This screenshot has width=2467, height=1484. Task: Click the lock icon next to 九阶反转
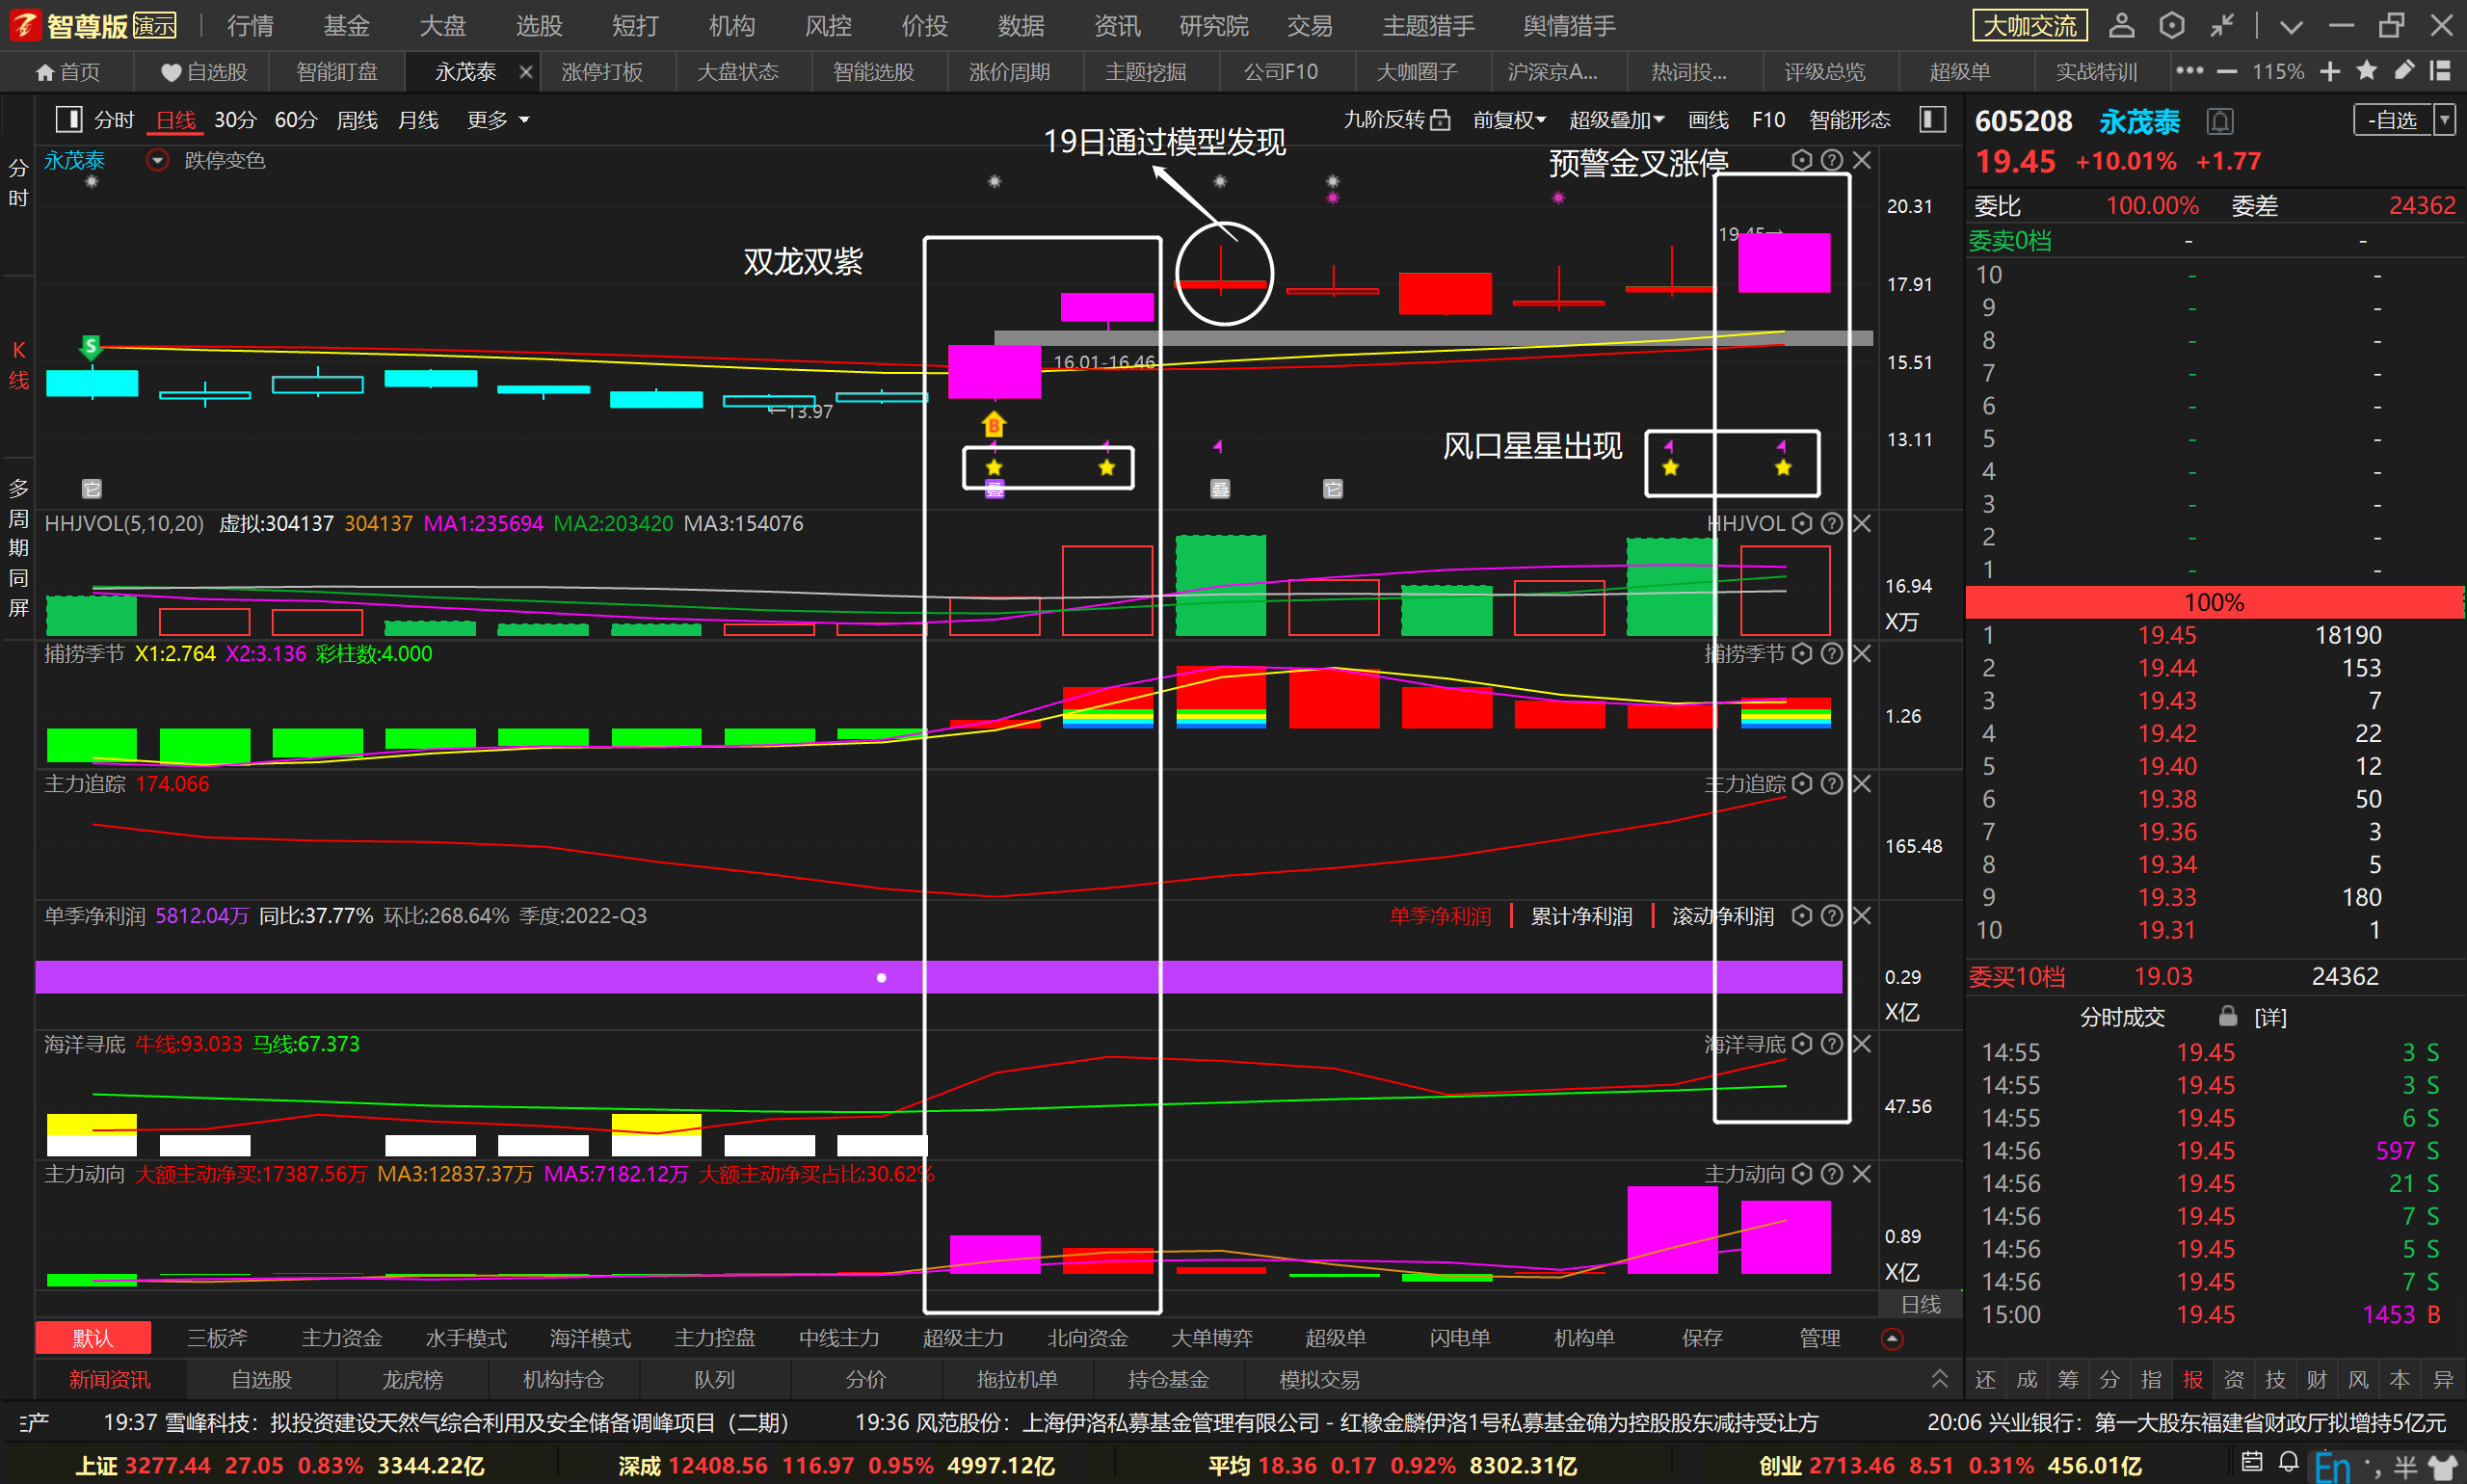tap(1440, 120)
